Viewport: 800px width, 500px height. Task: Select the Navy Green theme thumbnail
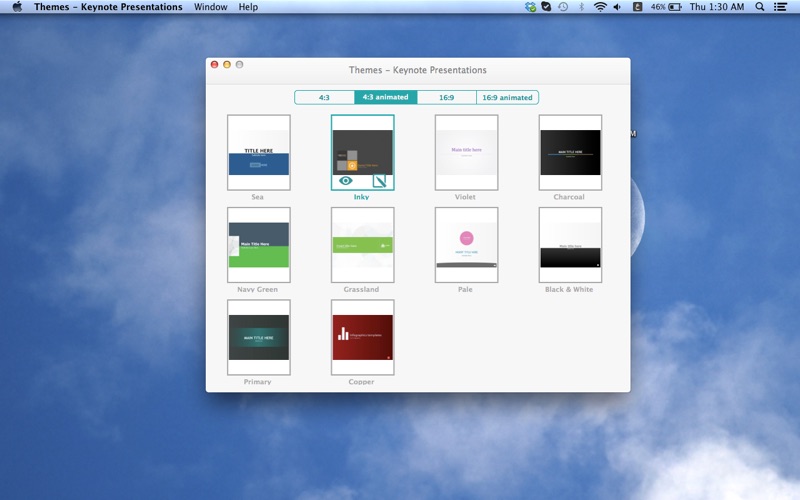[x=259, y=245]
